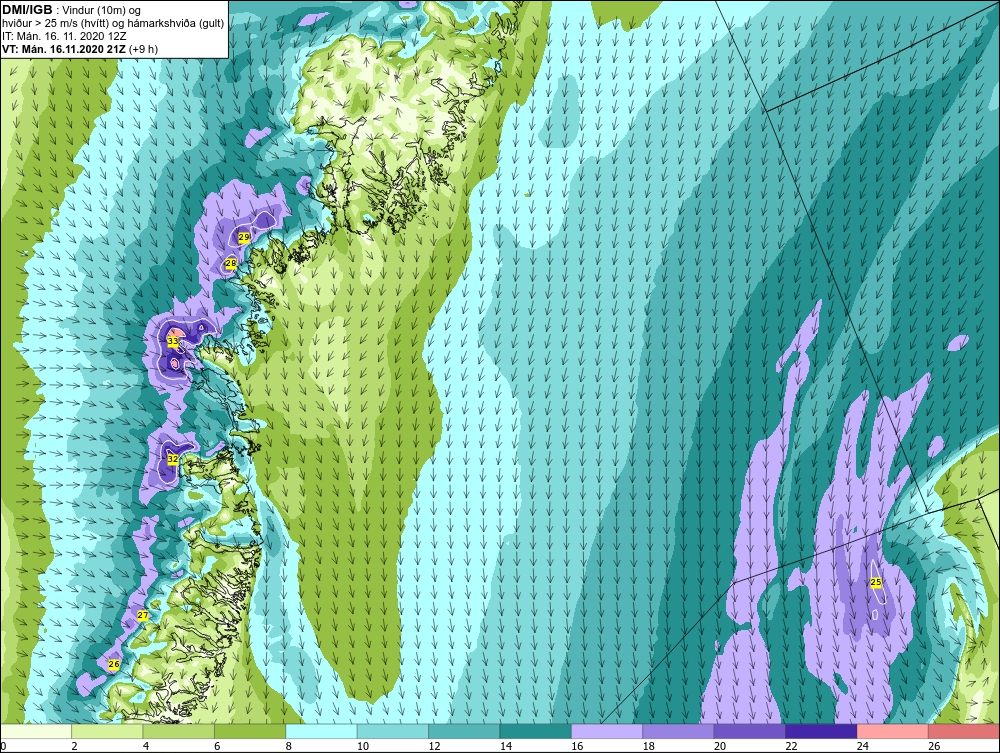Click the legend scale number 4
1000x753 pixels.
(146, 746)
